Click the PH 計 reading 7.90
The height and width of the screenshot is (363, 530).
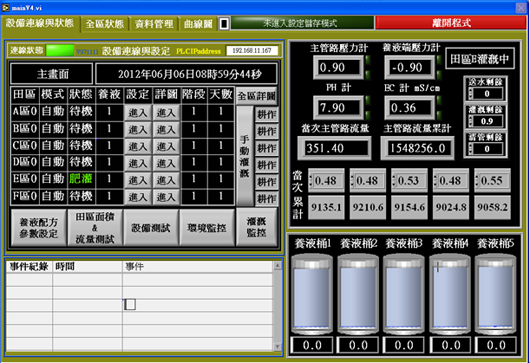click(x=338, y=107)
